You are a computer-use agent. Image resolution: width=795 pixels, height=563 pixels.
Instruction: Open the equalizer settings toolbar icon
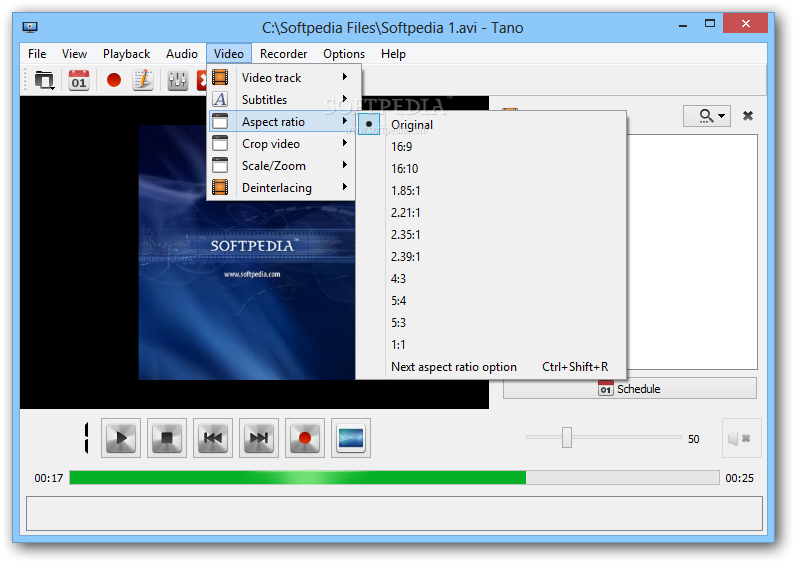point(177,80)
